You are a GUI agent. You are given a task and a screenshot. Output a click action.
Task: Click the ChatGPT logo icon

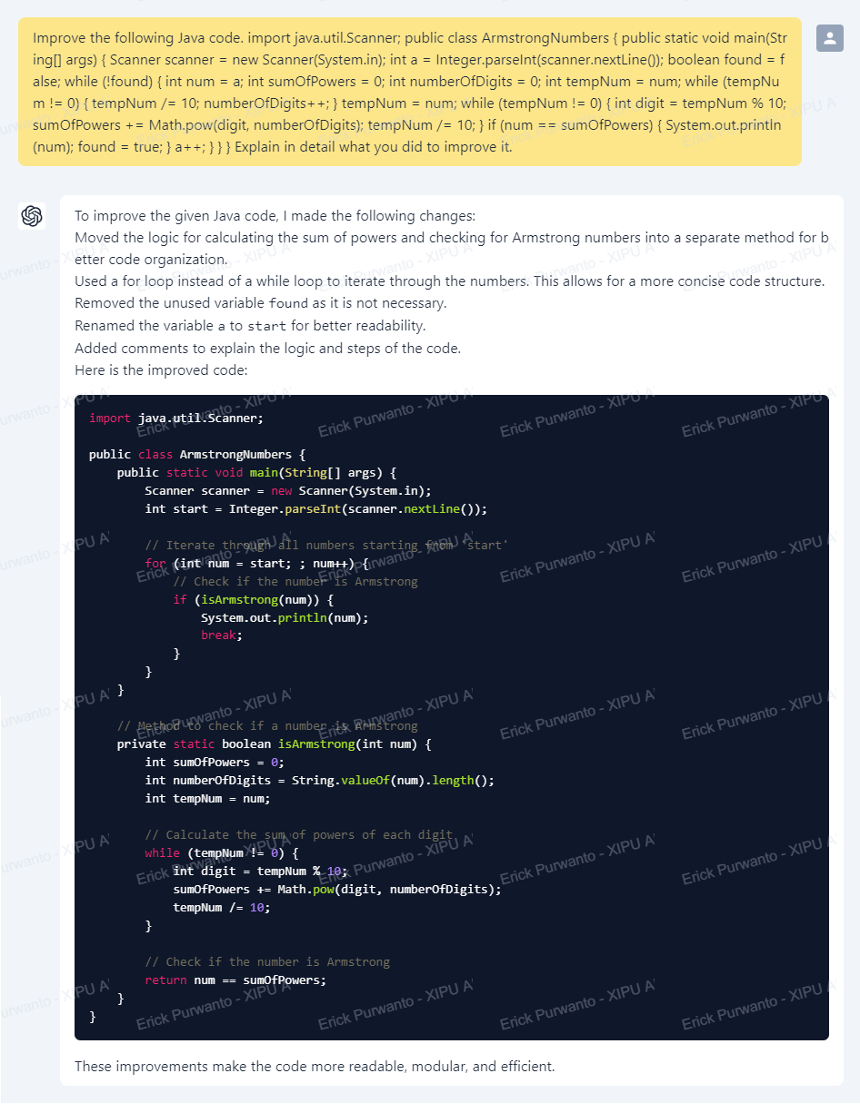pyautogui.click(x=32, y=215)
